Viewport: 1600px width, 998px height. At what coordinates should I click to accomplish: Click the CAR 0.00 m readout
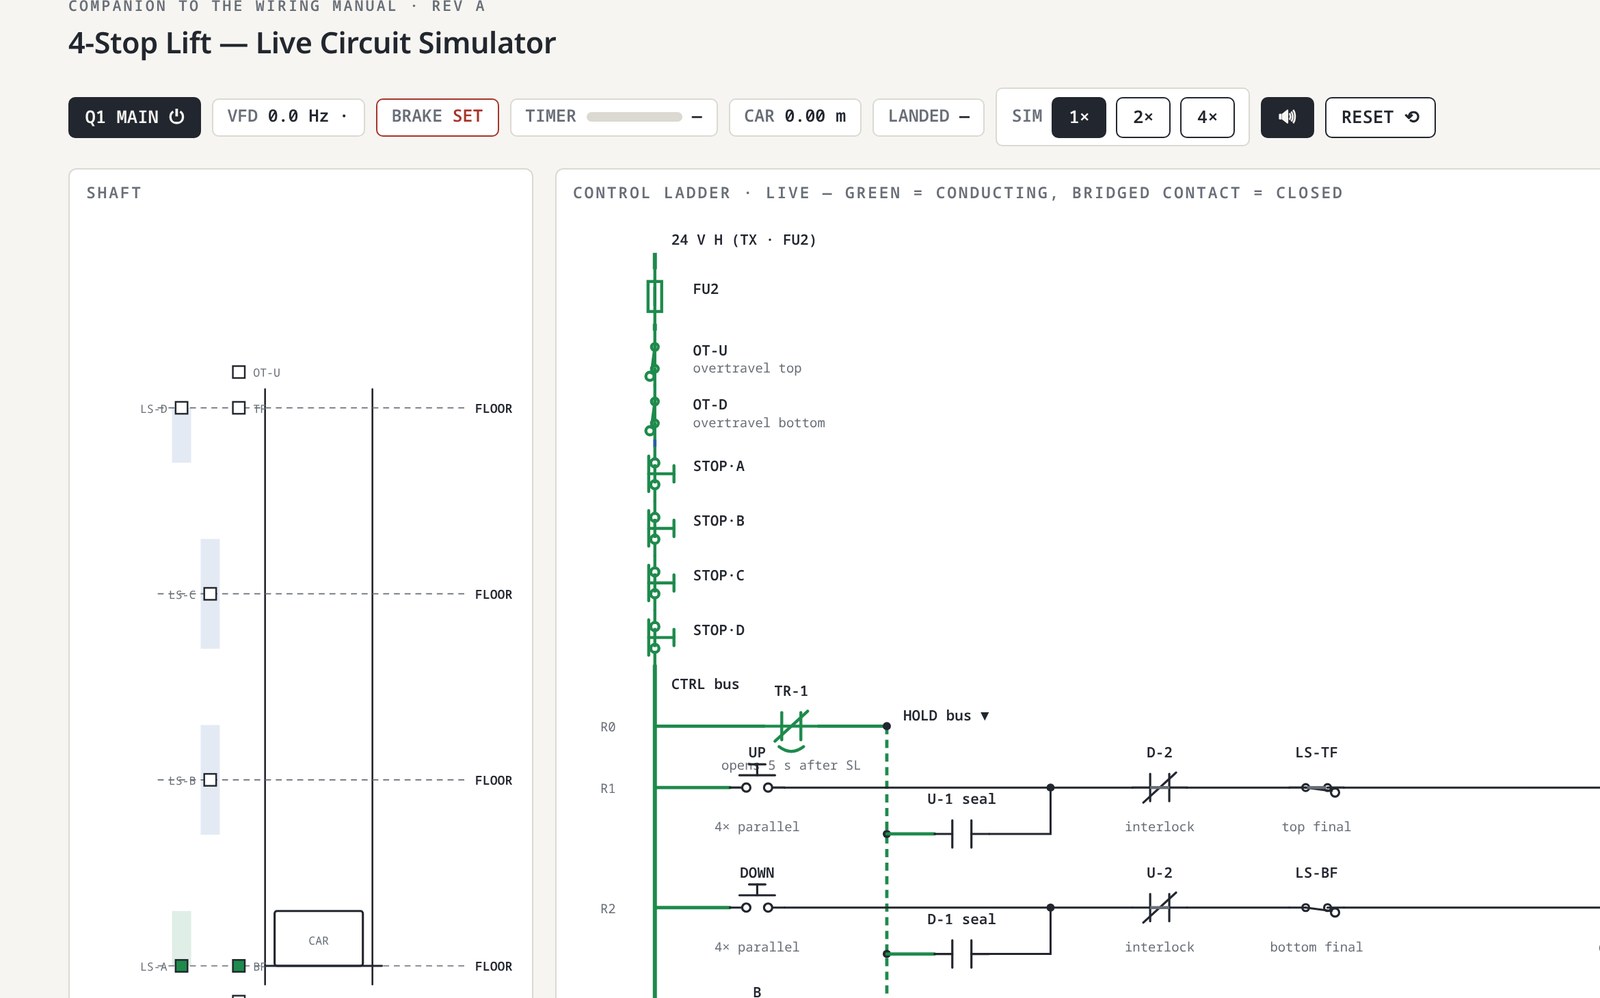coord(795,117)
